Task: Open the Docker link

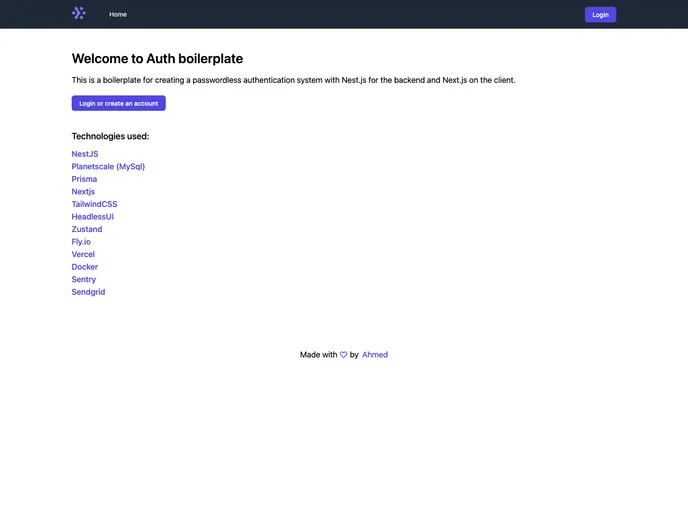Action: pos(85,267)
